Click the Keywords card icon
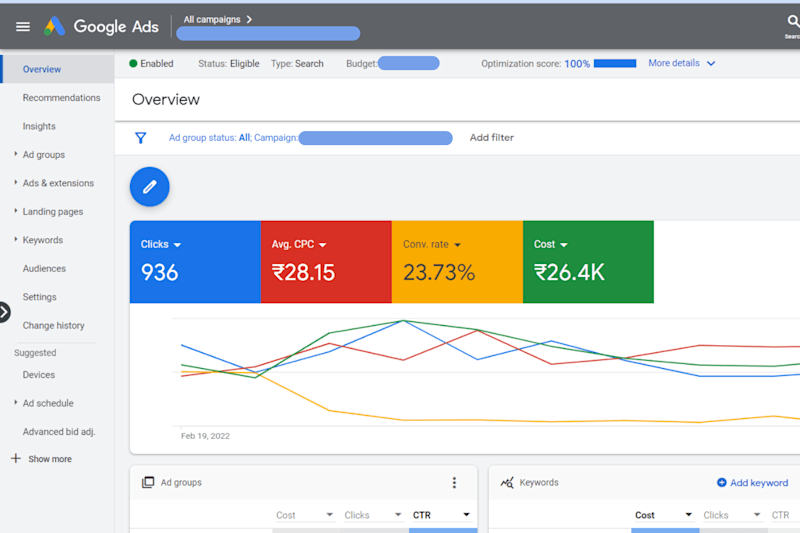Viewport: 800px width, 533px height. pos(507,483)
